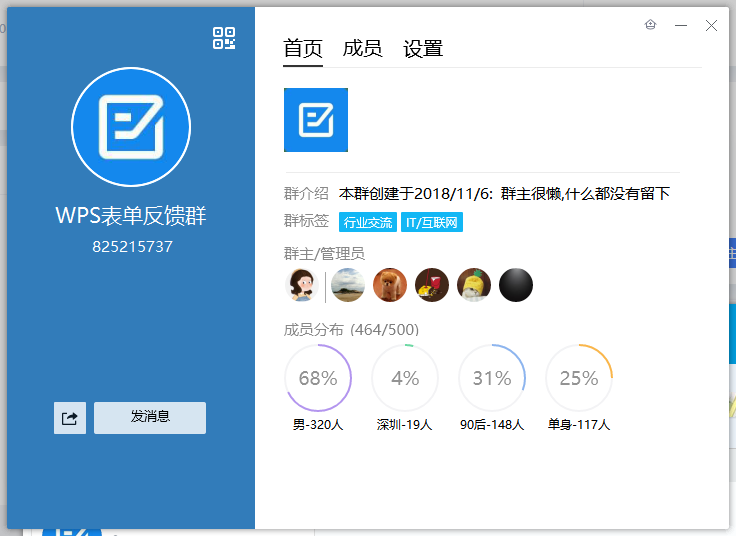Click the 单身-117人 label

pos(579,425)
